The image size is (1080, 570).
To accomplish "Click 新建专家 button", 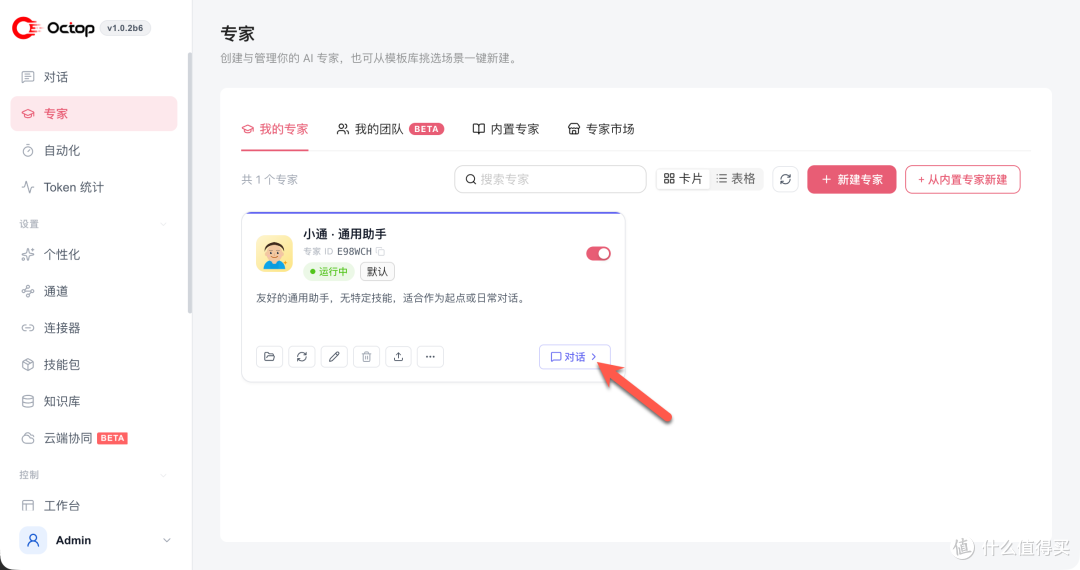I will click(x=852, y=180).
